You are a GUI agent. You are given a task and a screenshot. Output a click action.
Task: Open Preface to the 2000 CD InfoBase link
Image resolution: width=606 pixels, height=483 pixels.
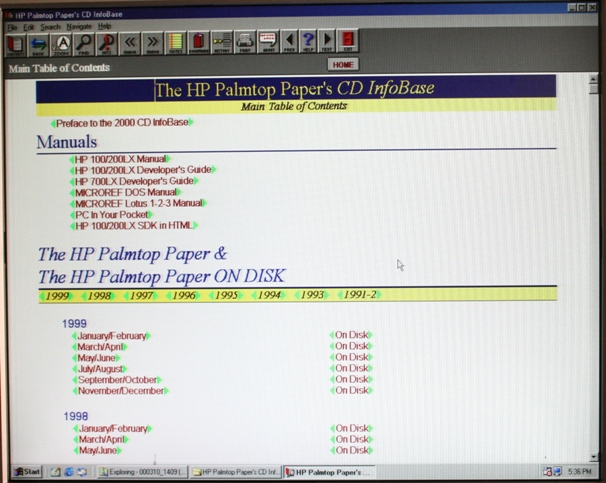[122, 123]
